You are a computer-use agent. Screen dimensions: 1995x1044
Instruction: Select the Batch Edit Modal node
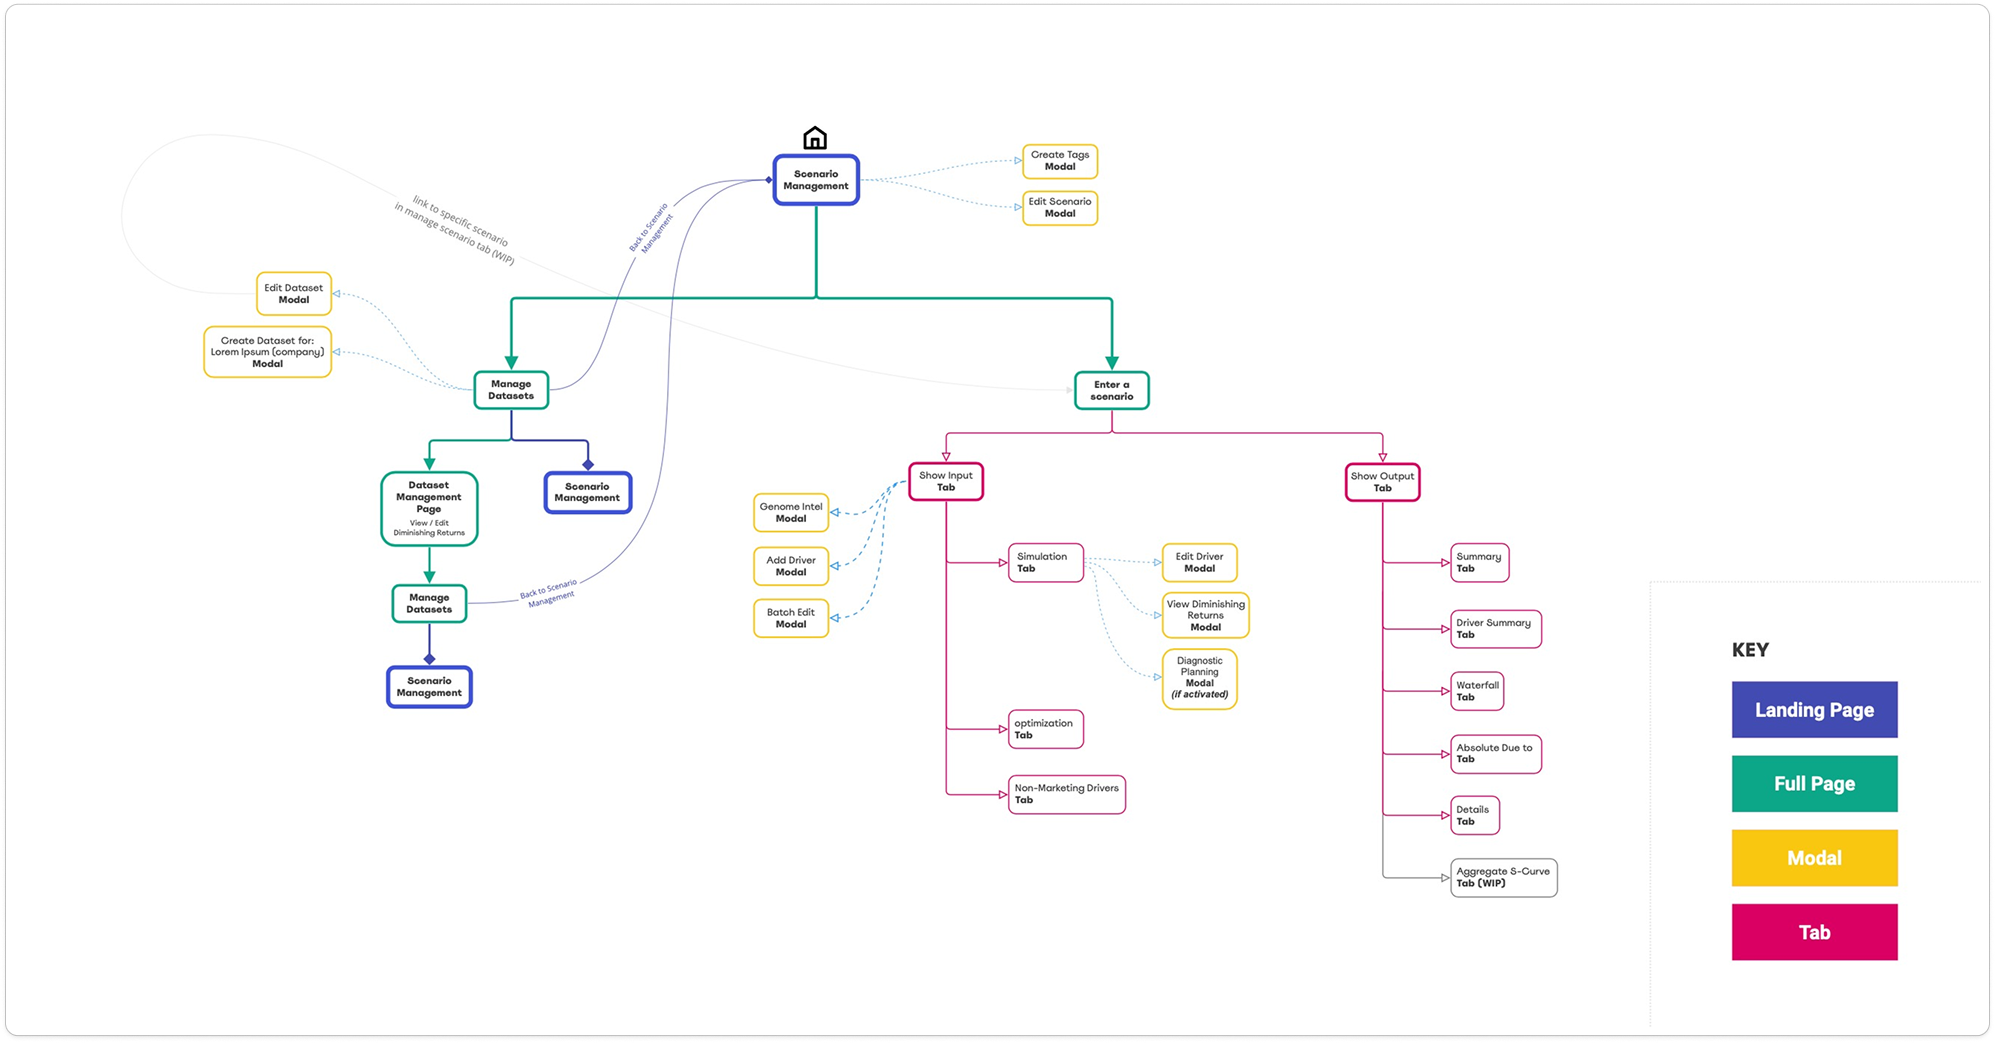tap(791, 618)
